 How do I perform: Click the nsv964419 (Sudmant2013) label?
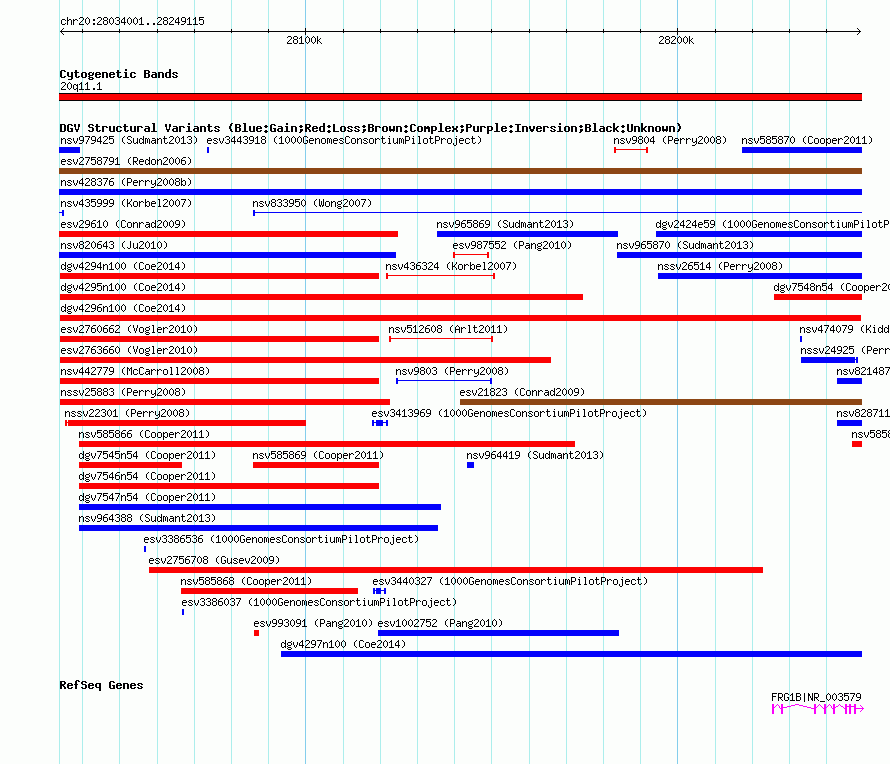pos(535,455)
